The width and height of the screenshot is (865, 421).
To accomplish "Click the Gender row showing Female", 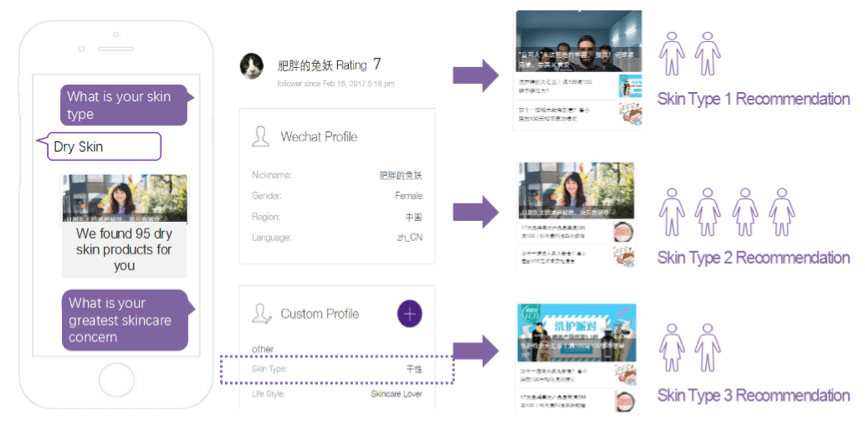I will click(x=336, y=196).
